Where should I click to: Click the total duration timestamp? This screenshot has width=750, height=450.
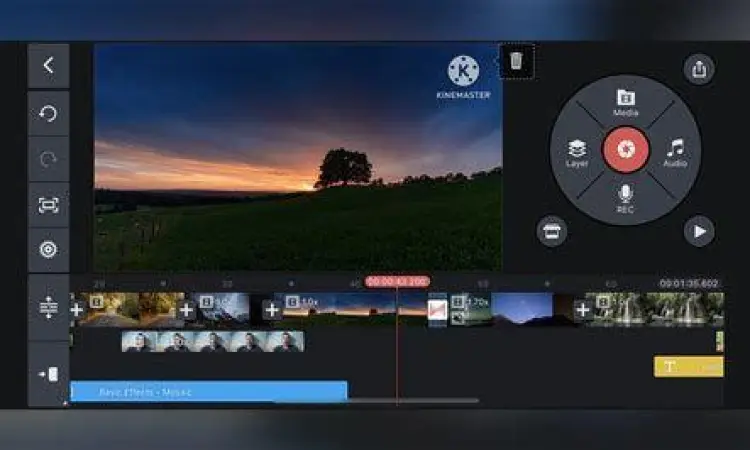click(689, 284)
